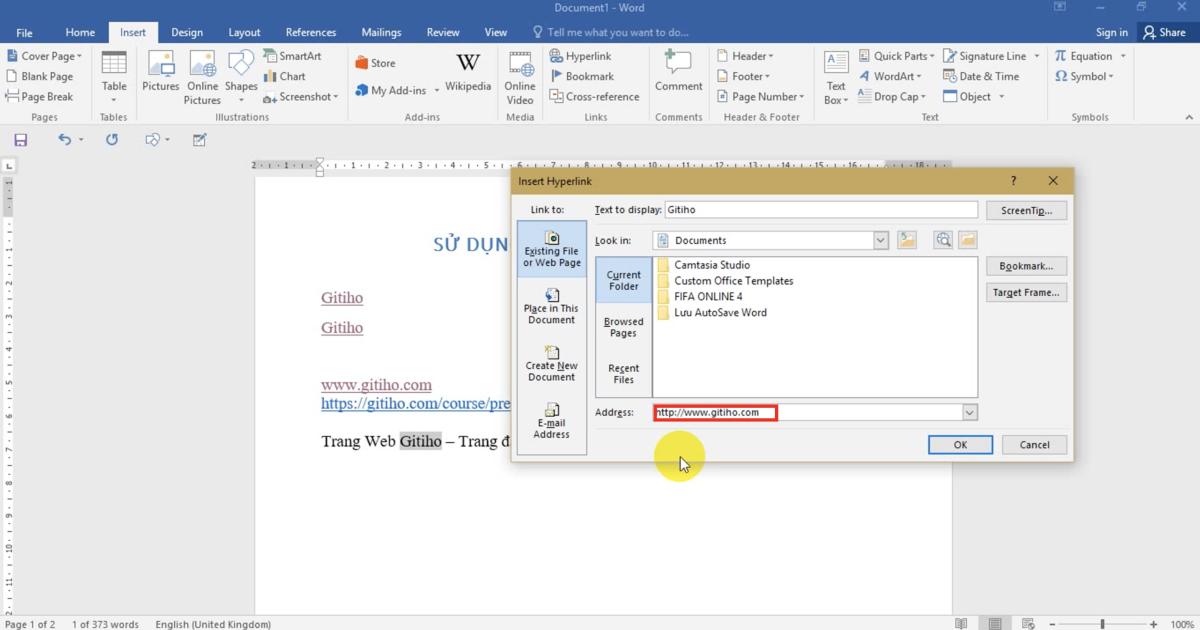Viewport: 1200px width, 630px height.
Task: Insert a Table
Action: [x=113, y=75]
